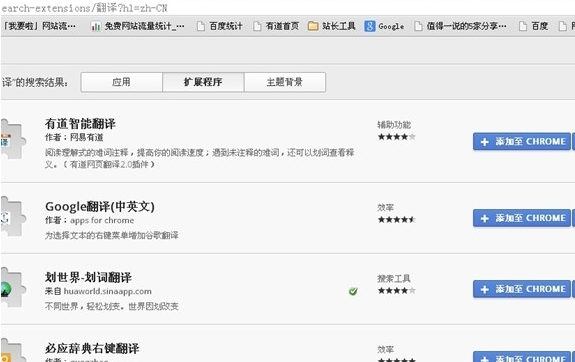Image resolution: width=575 pixels, height=362 pixels.
Task: Click the 免费网站流量统计 bookmark chart icon
Action: (96, 26)
